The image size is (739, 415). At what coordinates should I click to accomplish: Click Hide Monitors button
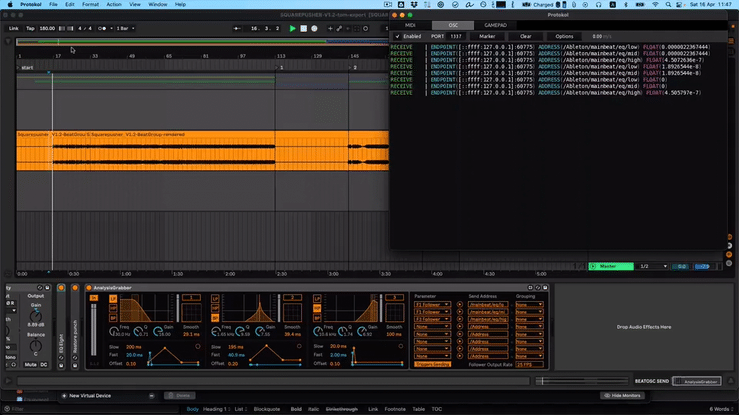(622, 396)
